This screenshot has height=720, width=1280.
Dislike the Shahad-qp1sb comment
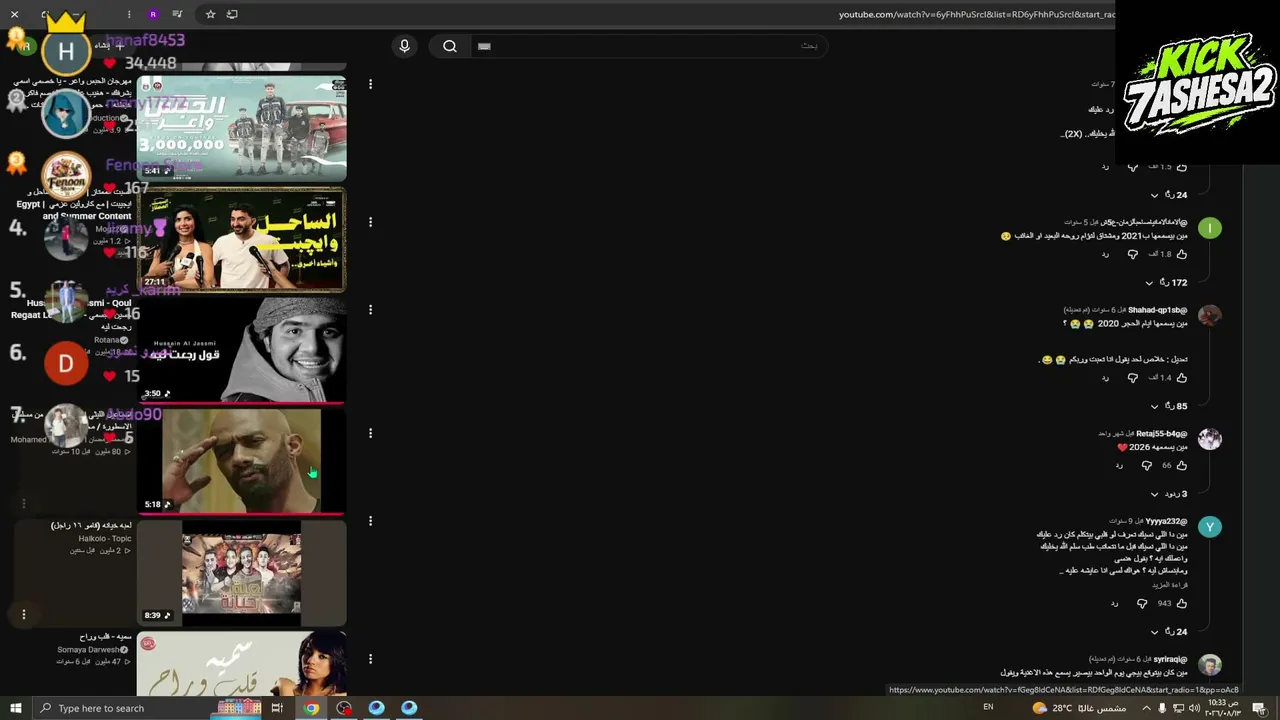(1132, 378)
